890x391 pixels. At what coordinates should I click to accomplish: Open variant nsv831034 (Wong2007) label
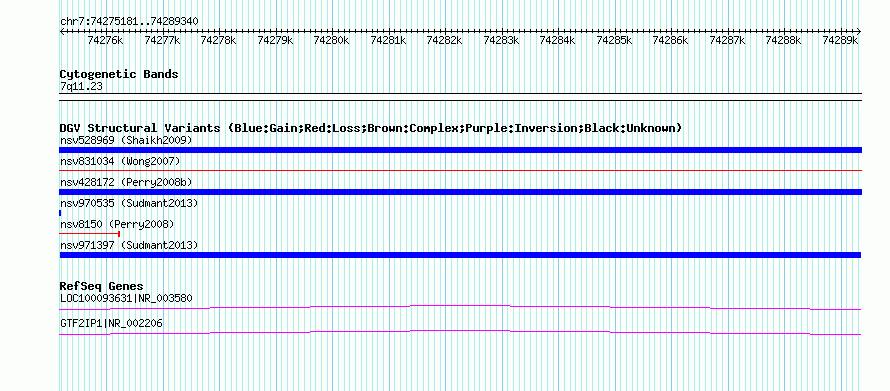click(120, 162)
